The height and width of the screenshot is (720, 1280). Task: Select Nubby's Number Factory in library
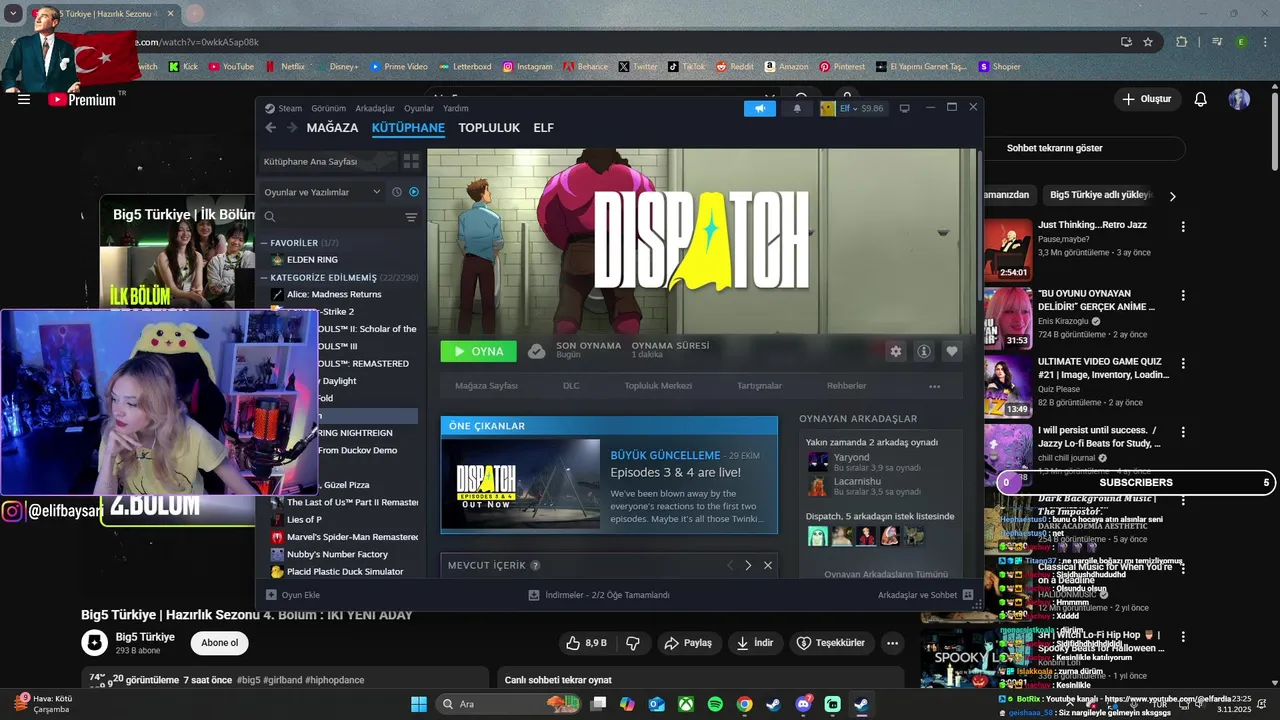[337, 554]
